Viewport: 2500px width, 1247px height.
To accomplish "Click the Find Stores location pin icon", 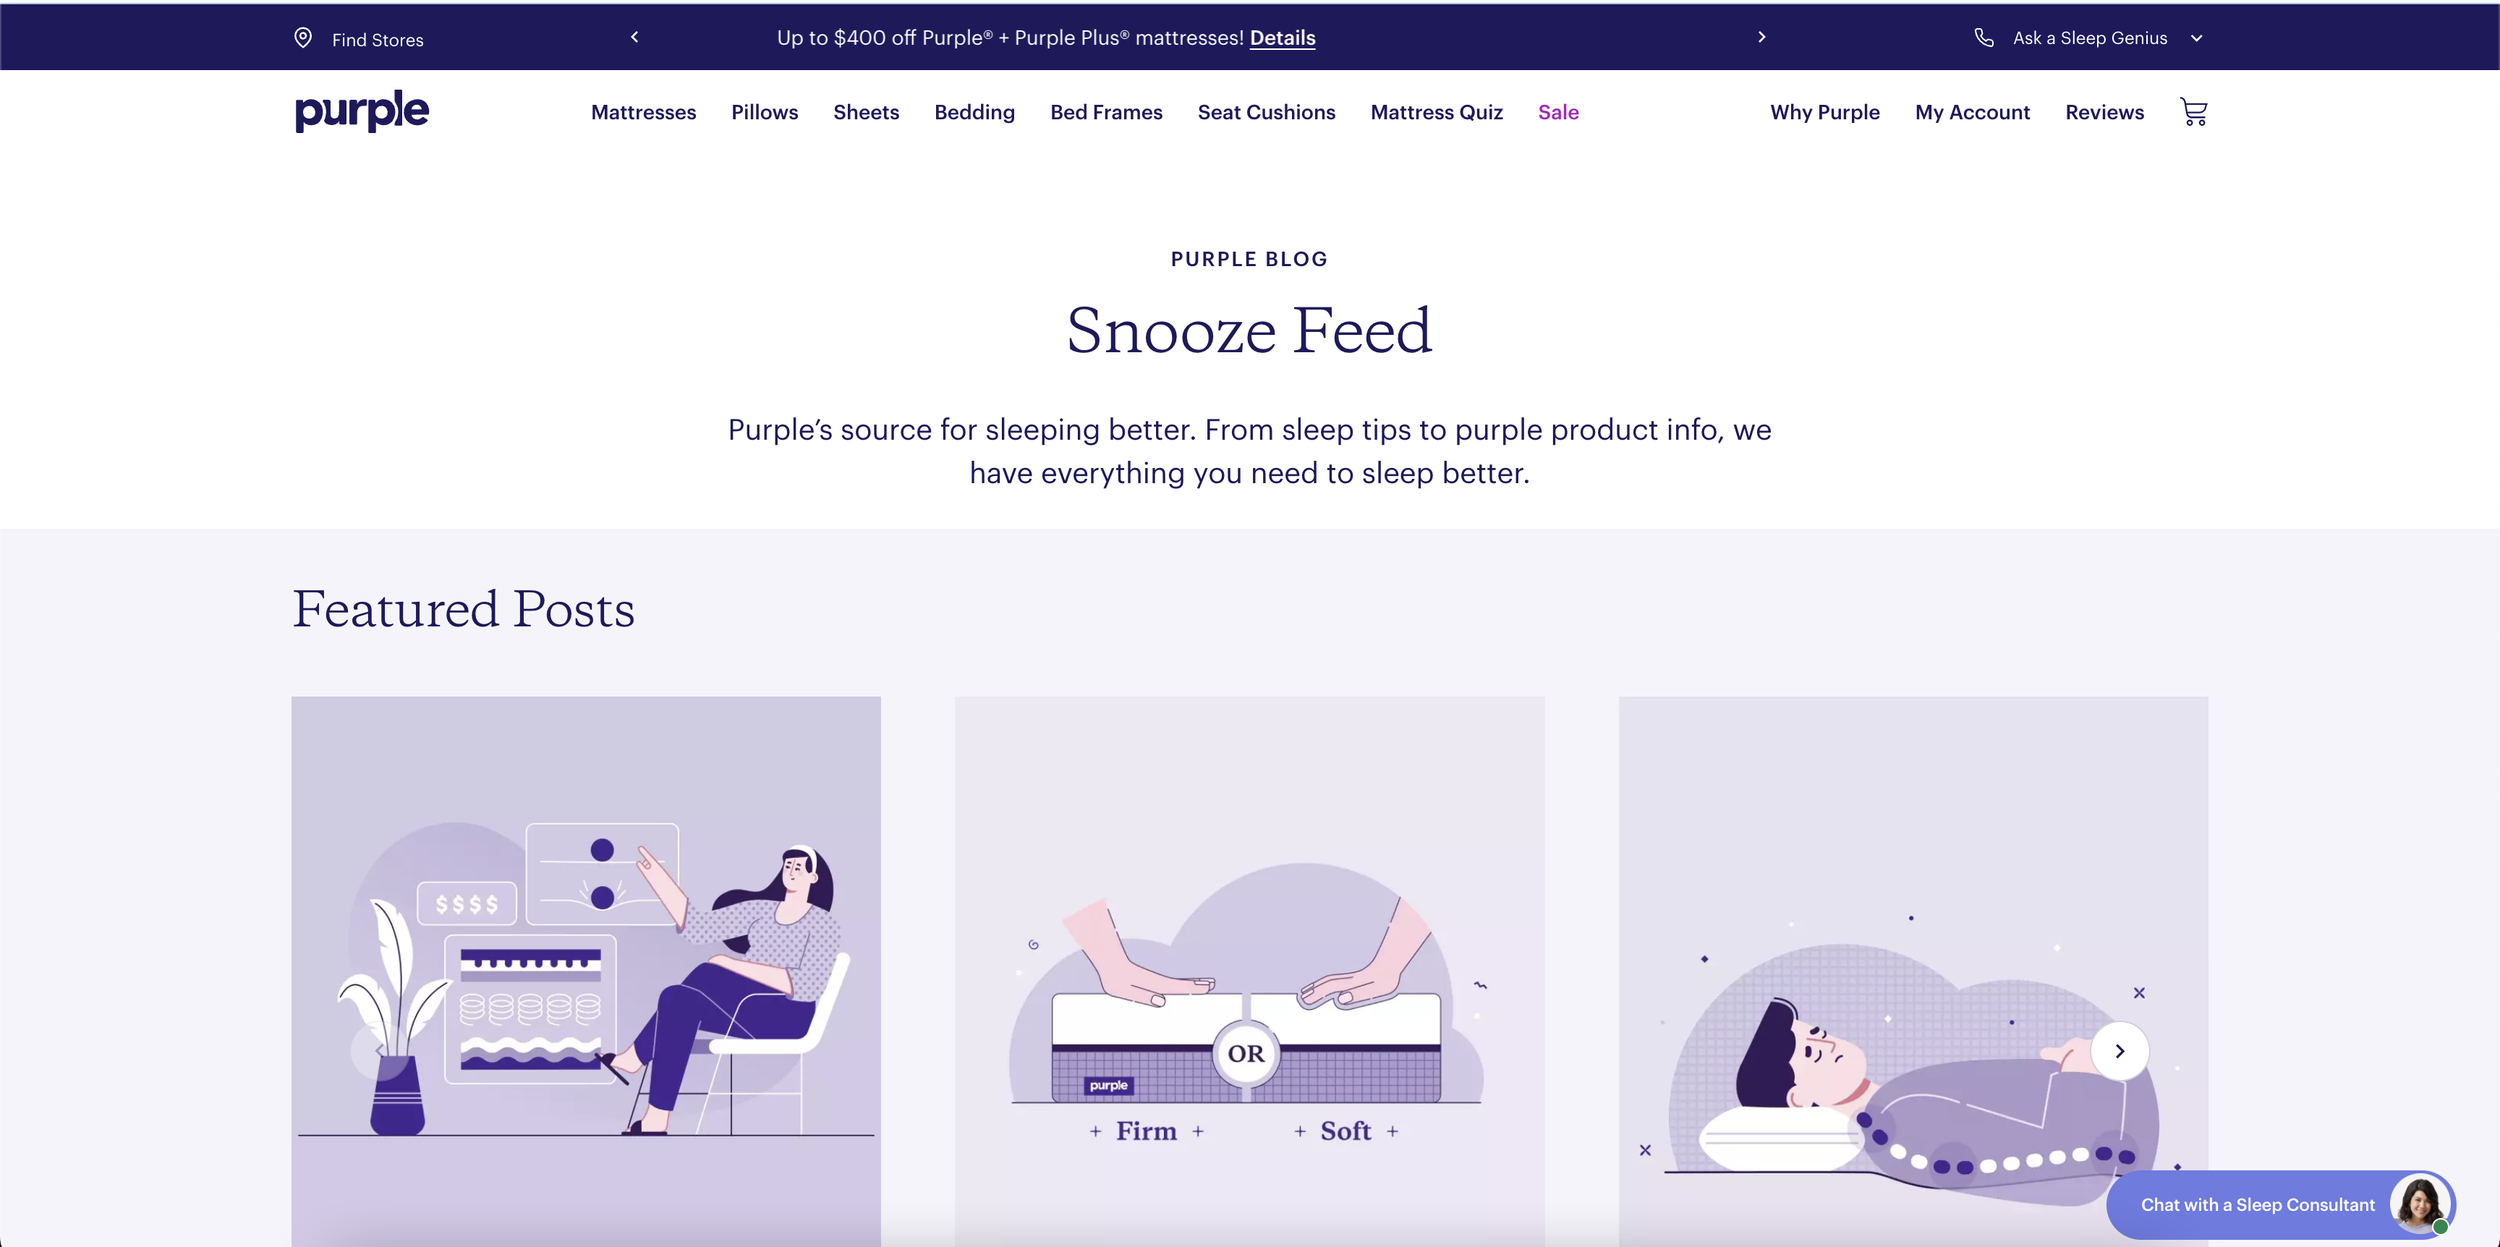I will (x=303, y=38).
